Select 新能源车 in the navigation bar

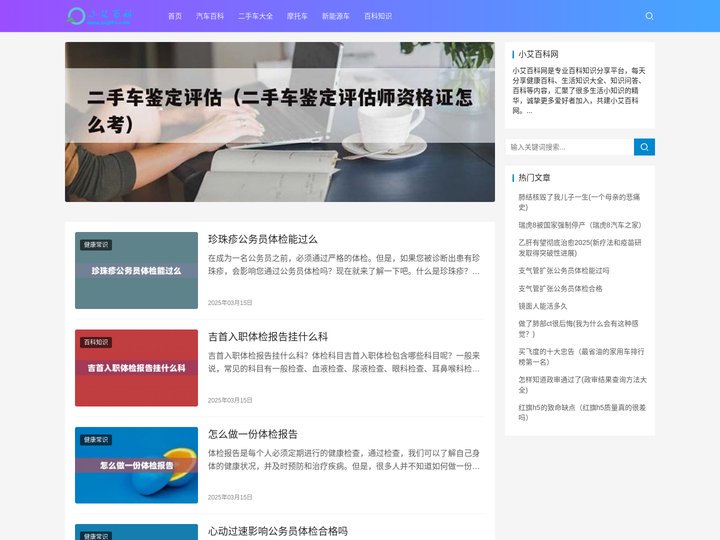(336, 16)
